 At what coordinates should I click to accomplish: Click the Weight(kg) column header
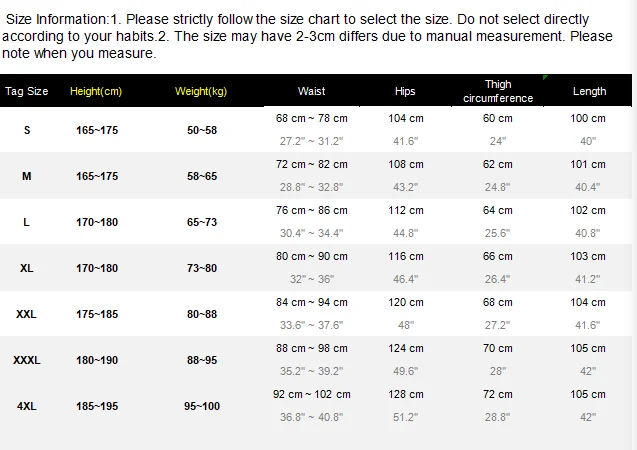coord(201,91)
